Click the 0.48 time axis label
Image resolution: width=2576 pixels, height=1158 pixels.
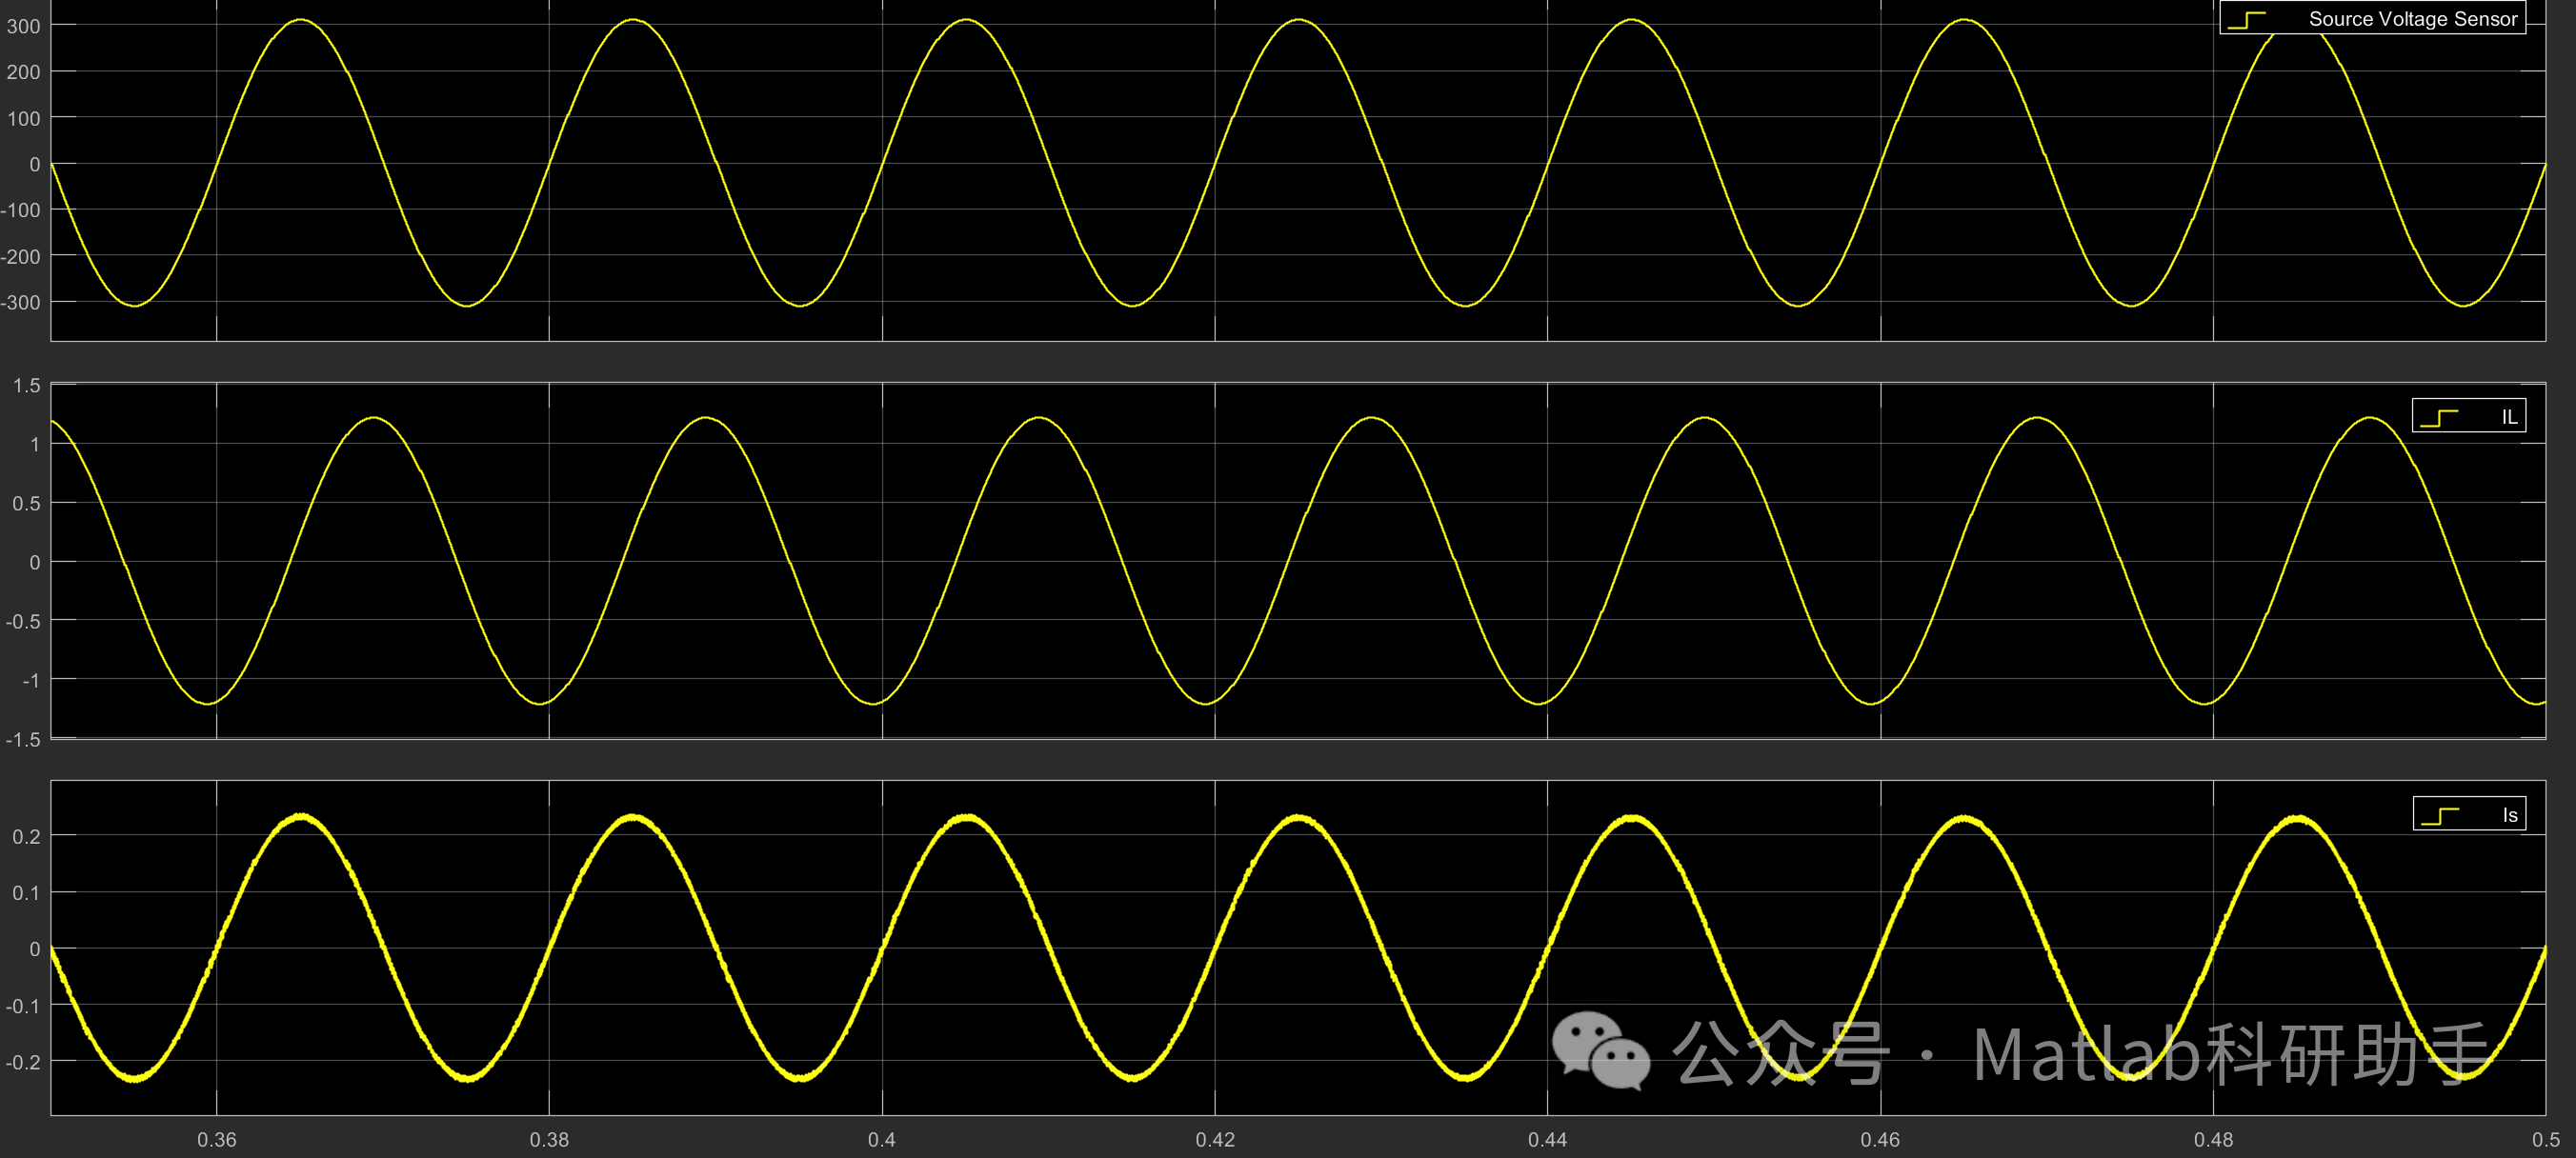(2213, 1140)
